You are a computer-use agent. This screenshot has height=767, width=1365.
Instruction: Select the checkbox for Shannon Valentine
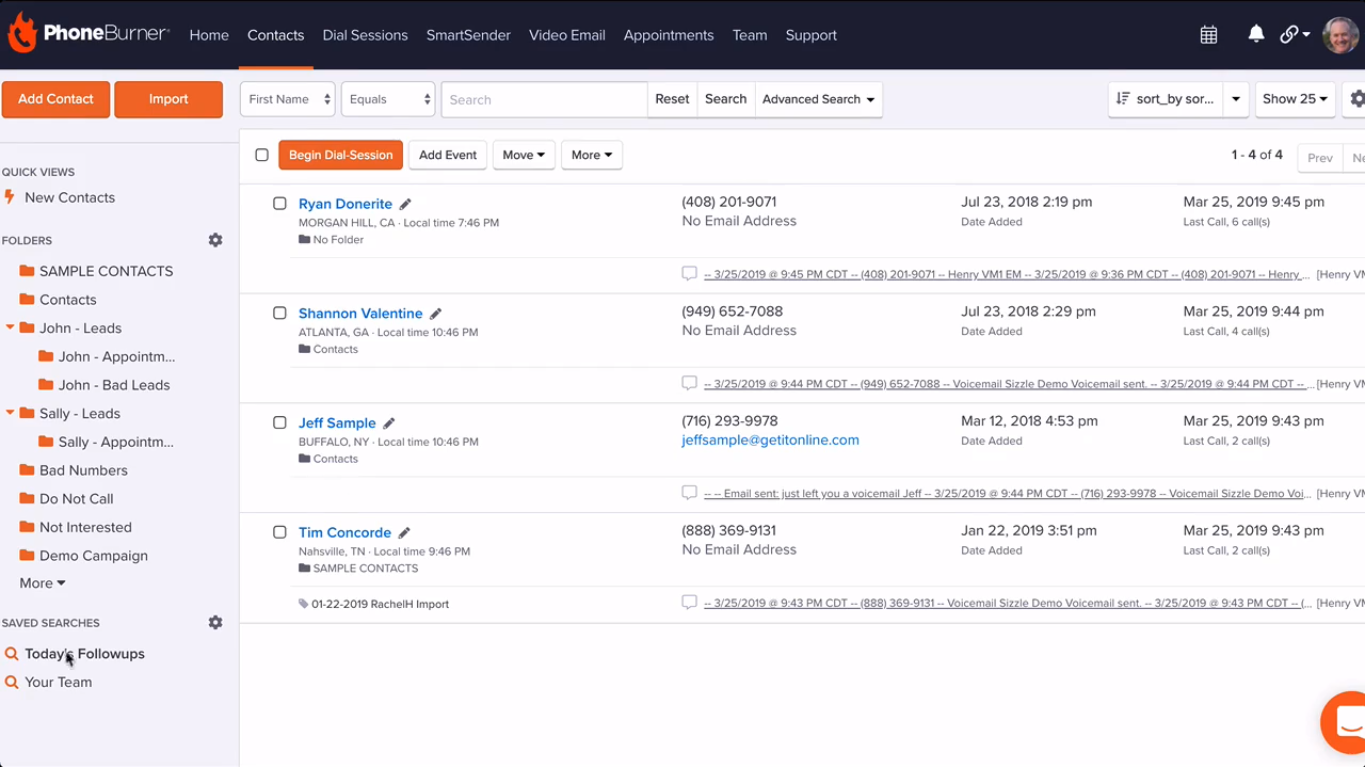click(x=280, y=313)
